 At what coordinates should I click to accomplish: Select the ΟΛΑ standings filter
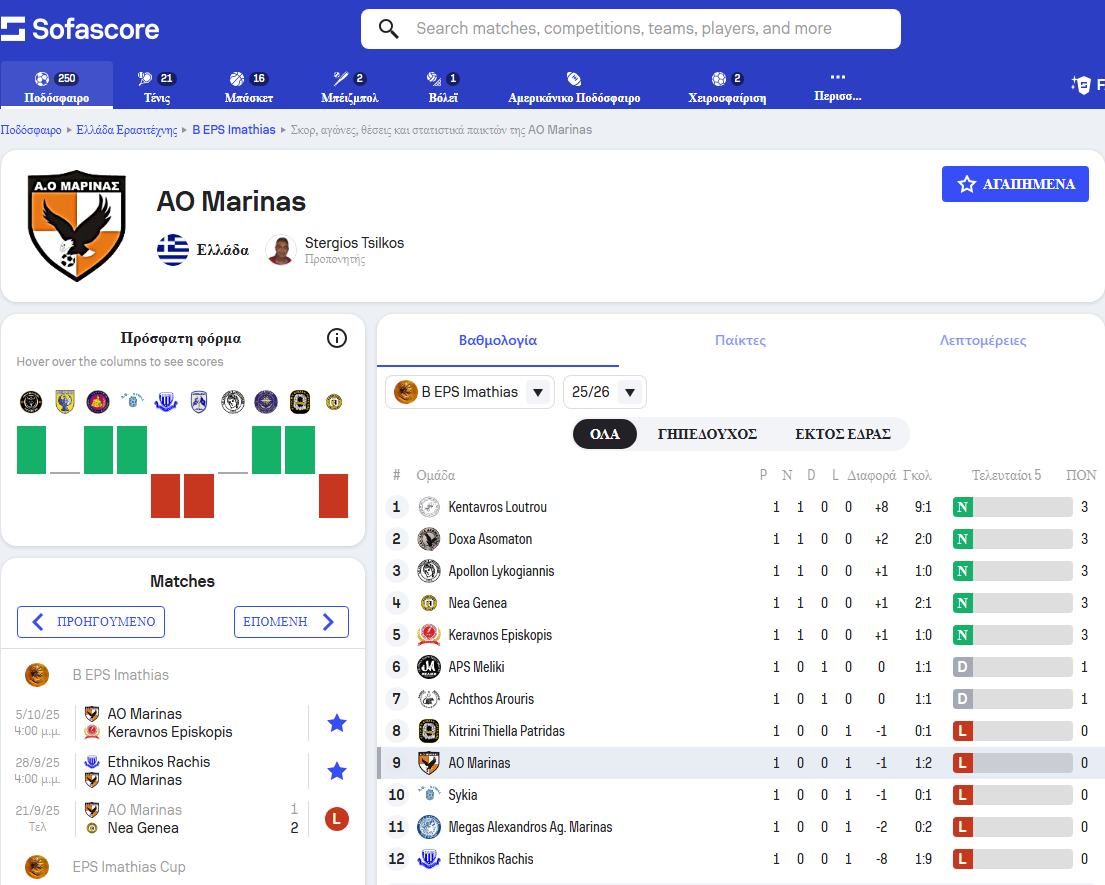(605, 434)
